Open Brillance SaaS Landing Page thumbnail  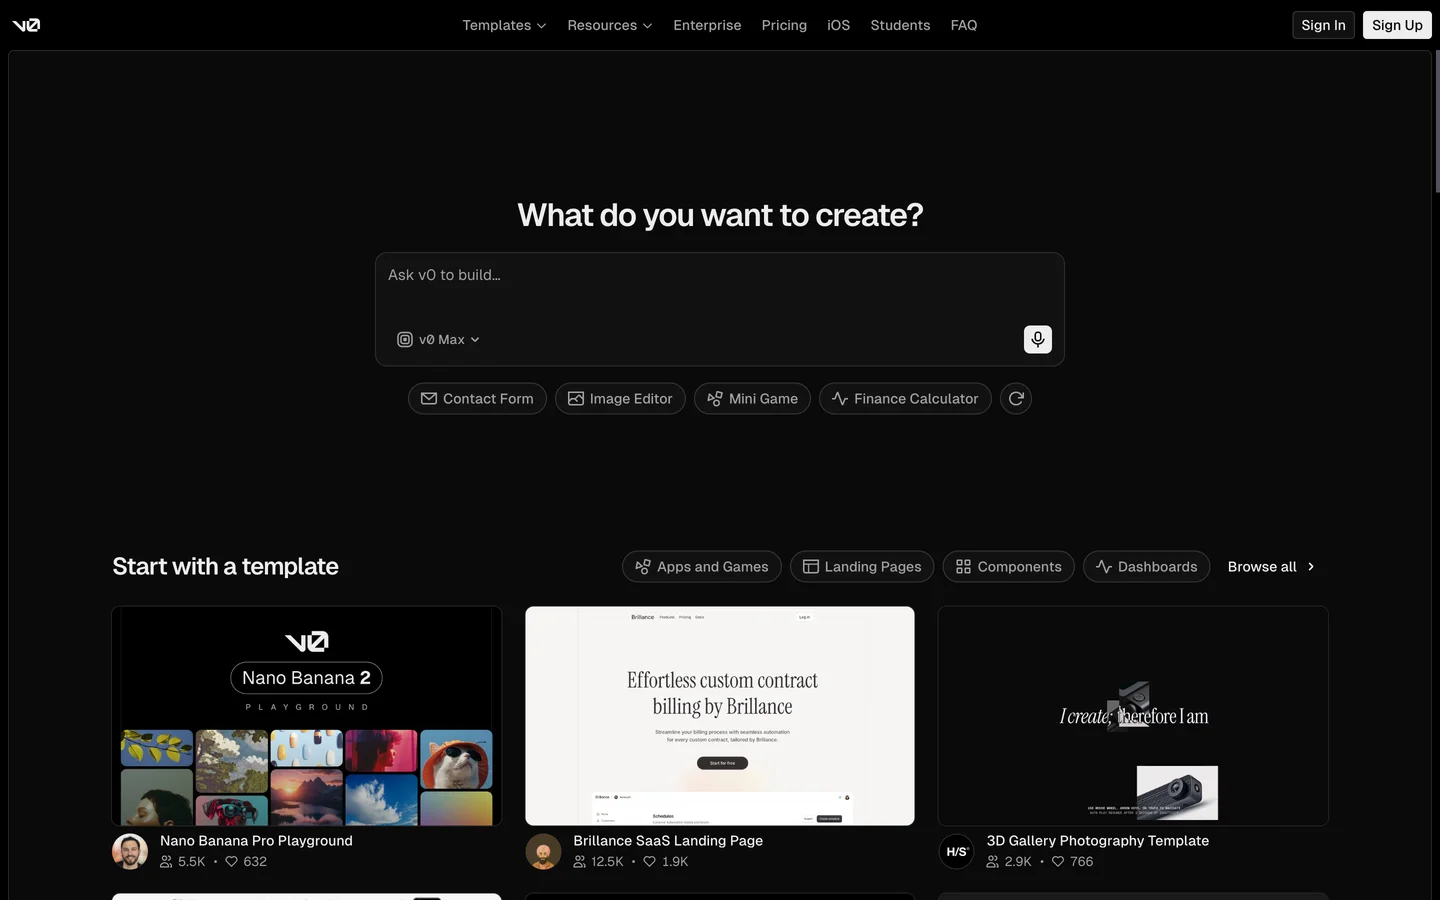(x=720, y=716)
